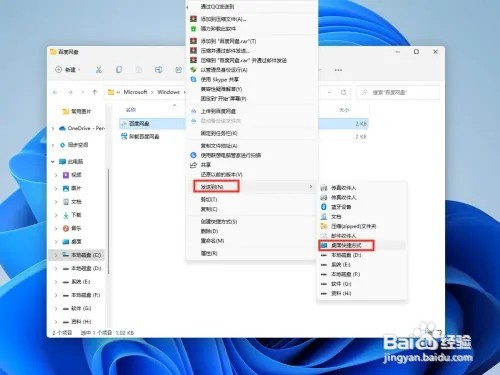
Task: Click the forward navigation arrow
Action: pyautogui.click(x=70, y=92)
